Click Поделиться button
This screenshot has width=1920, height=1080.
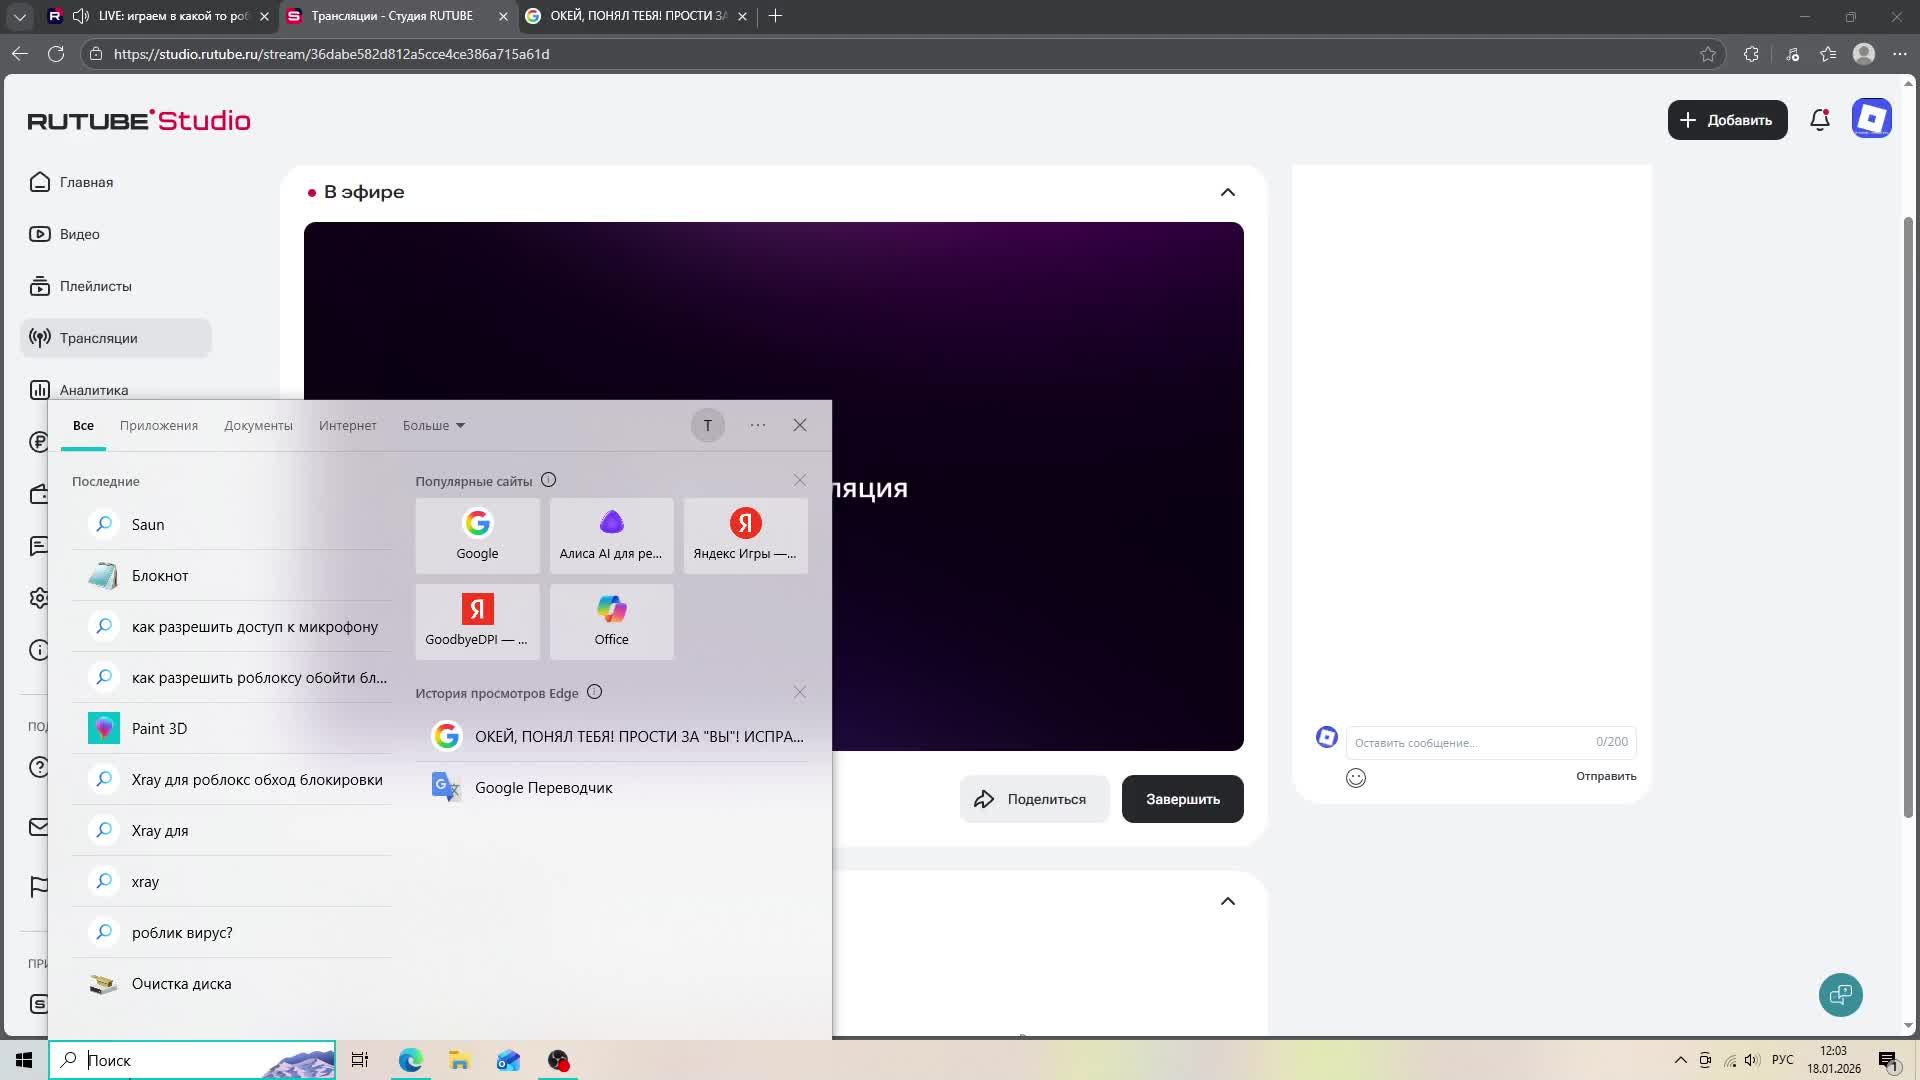1034,799
